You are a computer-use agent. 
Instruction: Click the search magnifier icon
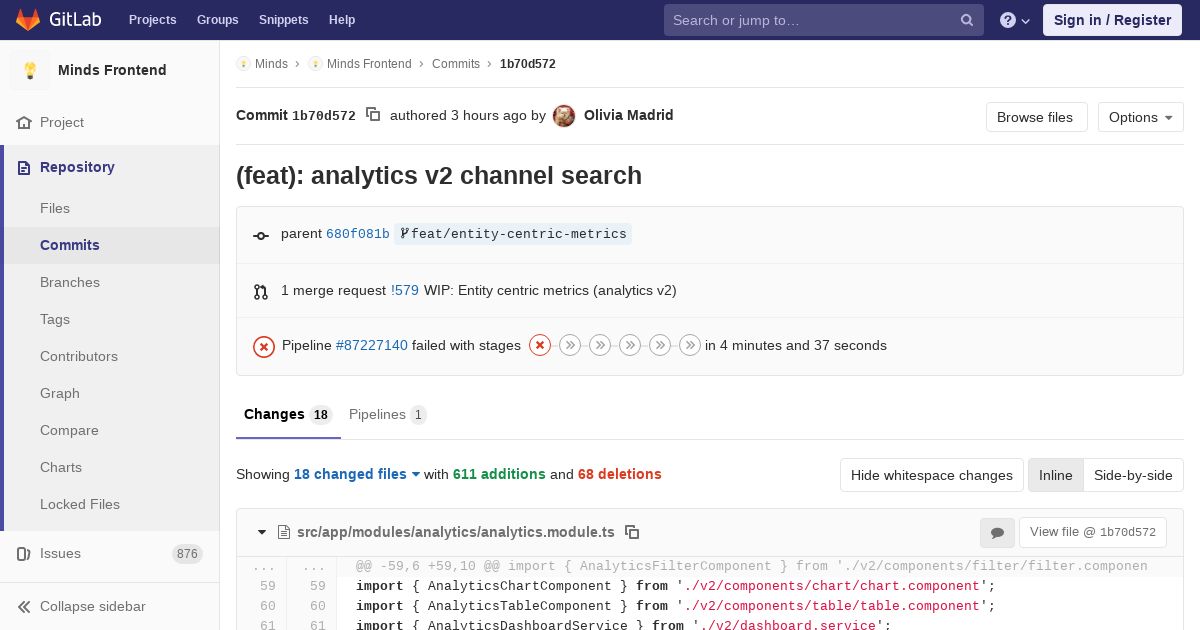click(967, 20)
